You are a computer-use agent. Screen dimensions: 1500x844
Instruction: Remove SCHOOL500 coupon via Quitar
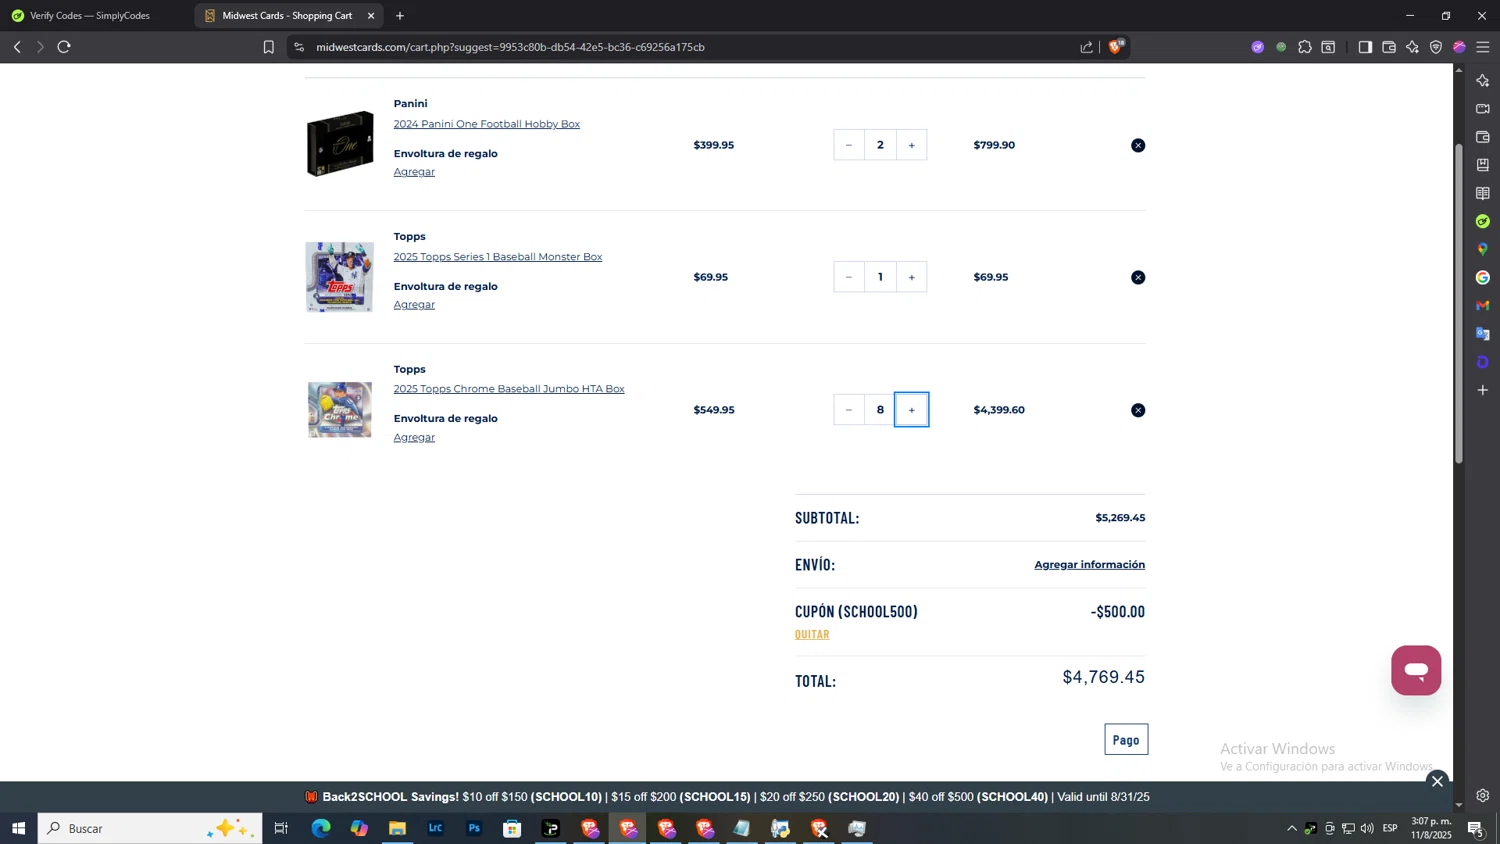pyautogui.click(x=812, y=635)
